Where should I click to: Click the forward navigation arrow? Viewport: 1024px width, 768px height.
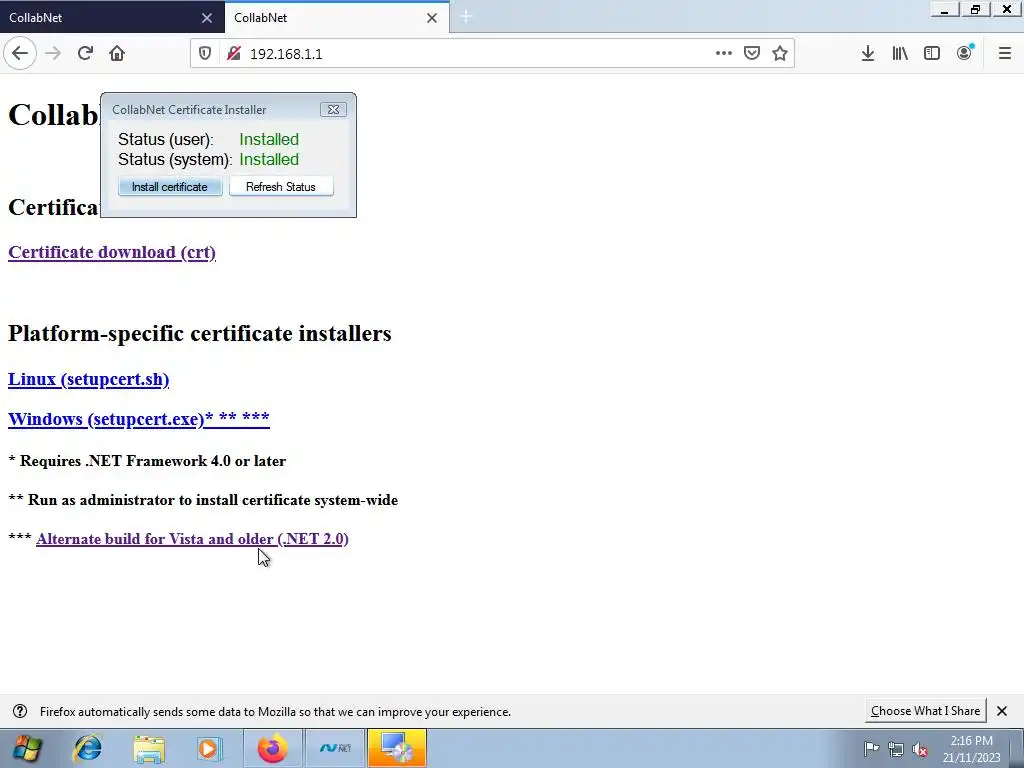[53, 54]
